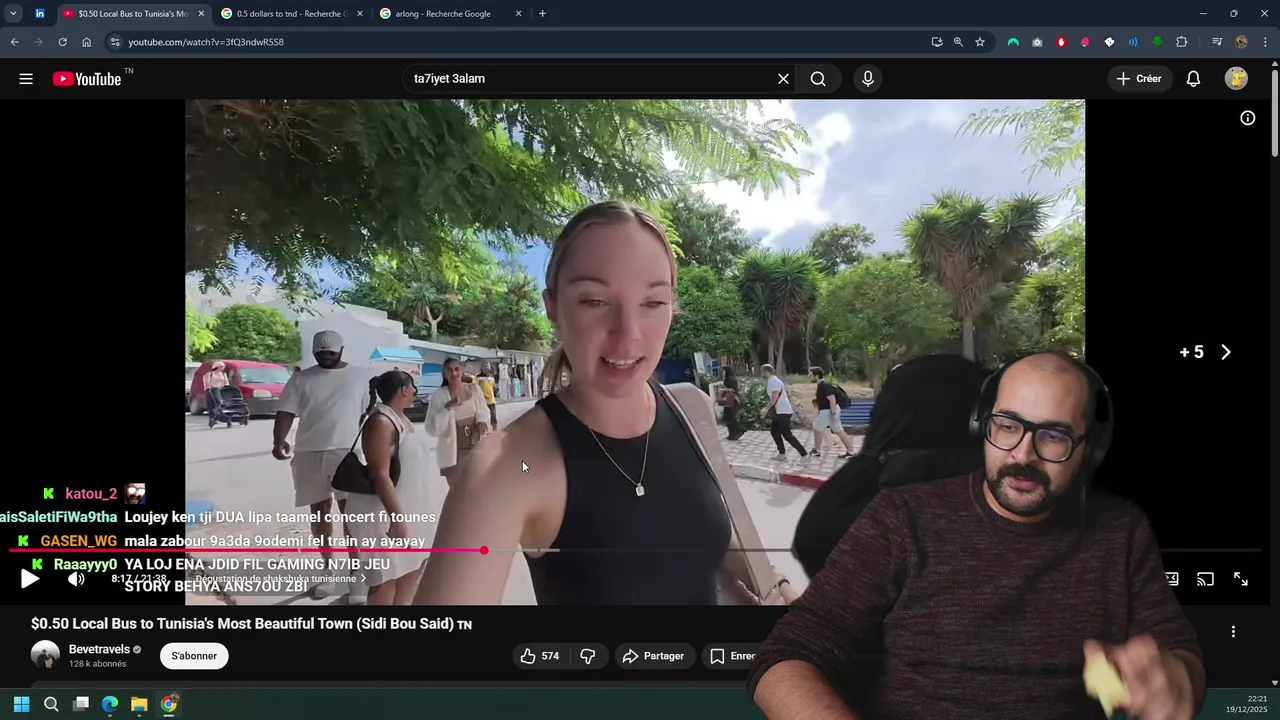Open the camera screenshot extension

coord(1037,42)
